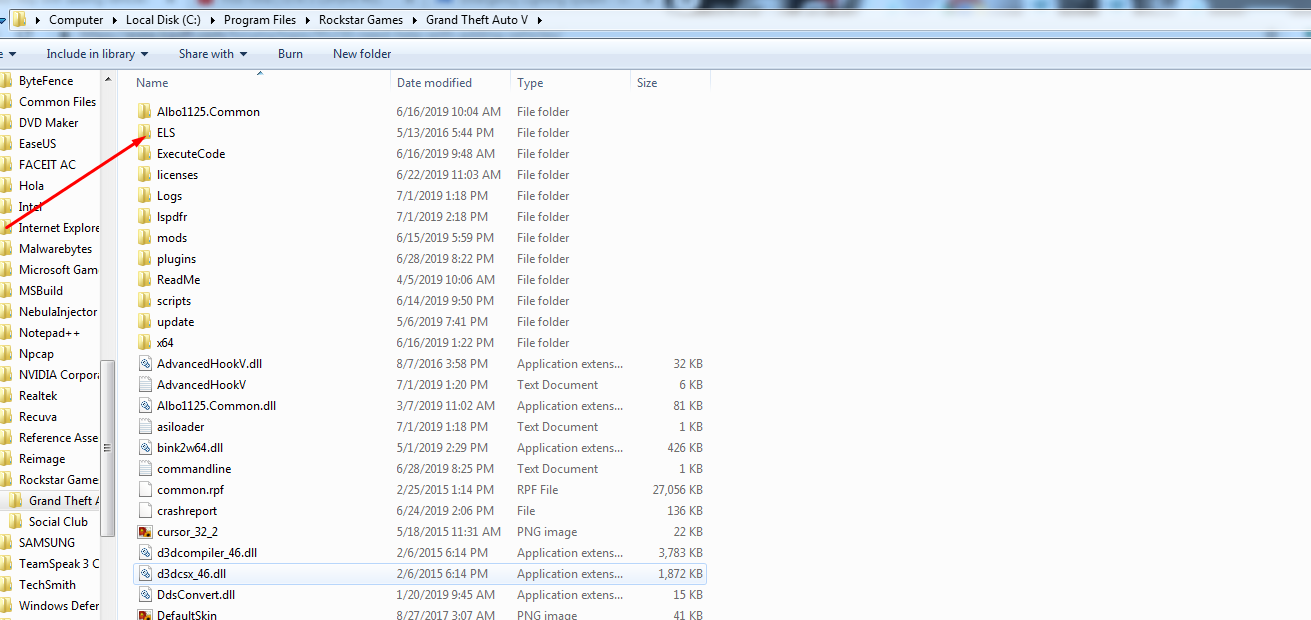1311x620 pixels.
Task: Select the update folder icon
Action: pyautogui.click(x=145, y=322)
